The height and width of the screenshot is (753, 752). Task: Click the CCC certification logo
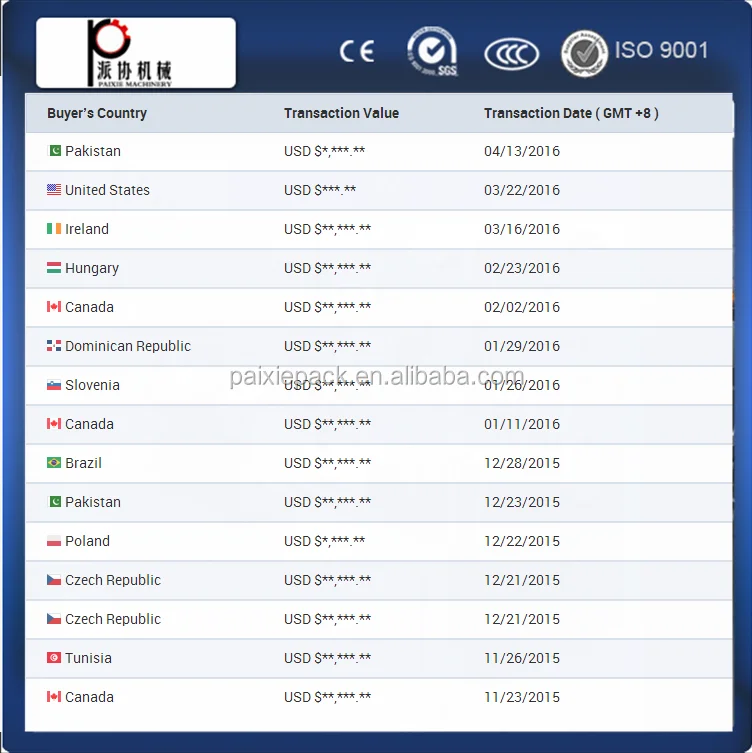(x=511, y=54)
